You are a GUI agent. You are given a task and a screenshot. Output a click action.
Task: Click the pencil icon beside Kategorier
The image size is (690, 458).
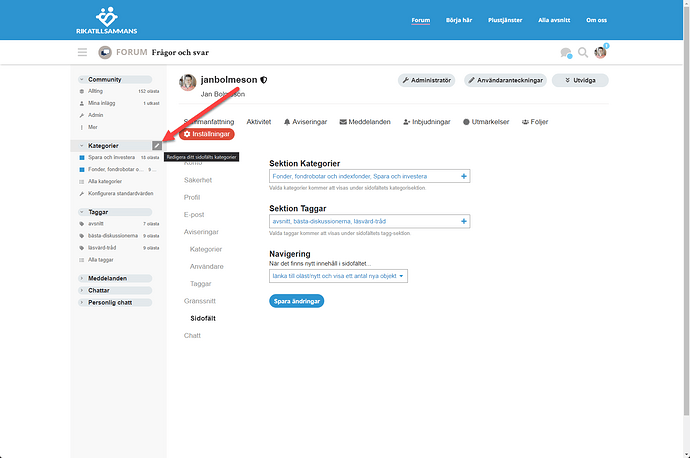[x=156, y=145]
